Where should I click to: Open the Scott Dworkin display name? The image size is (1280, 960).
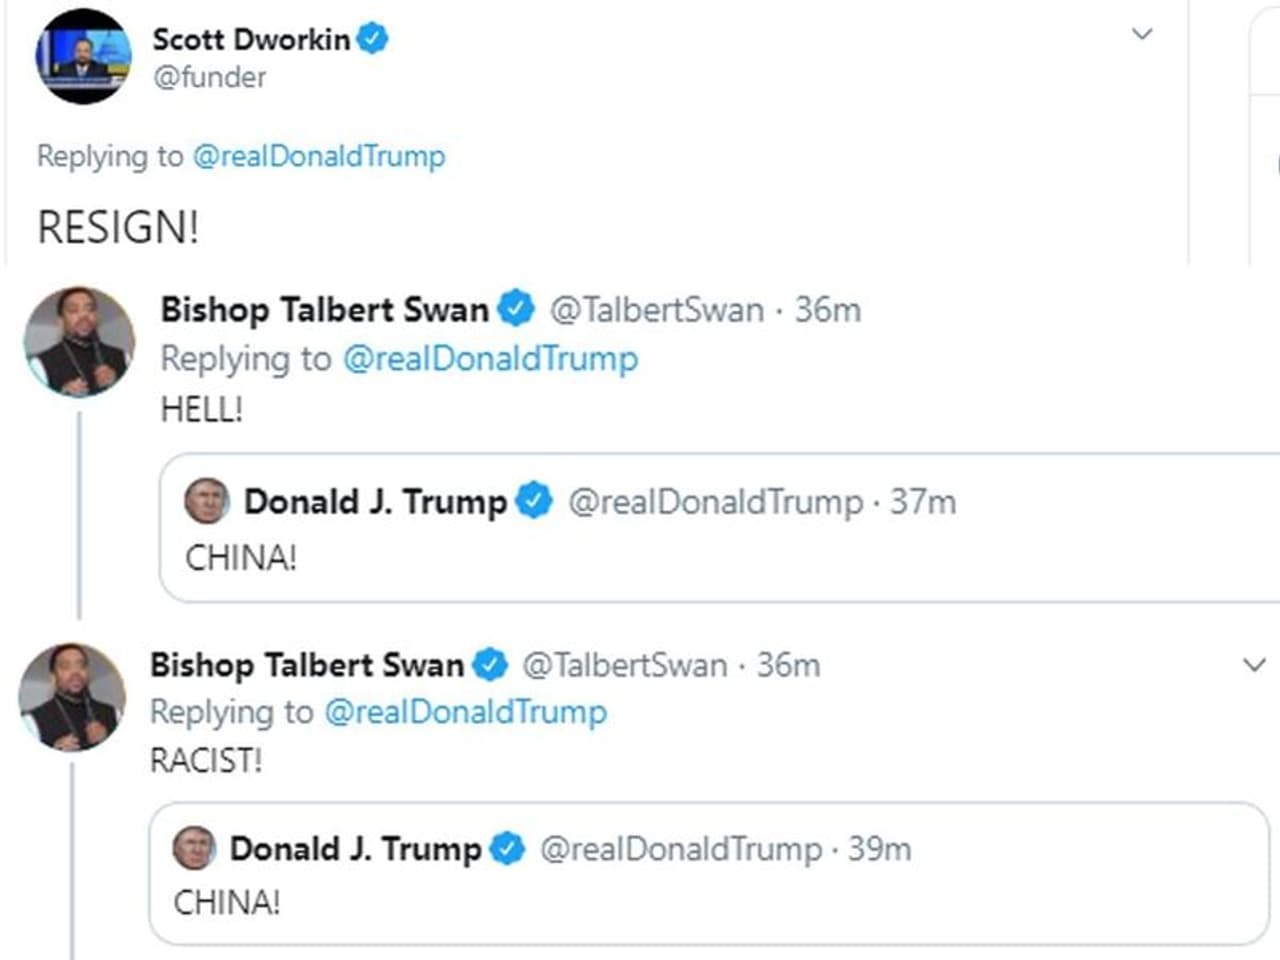[251, 39]
